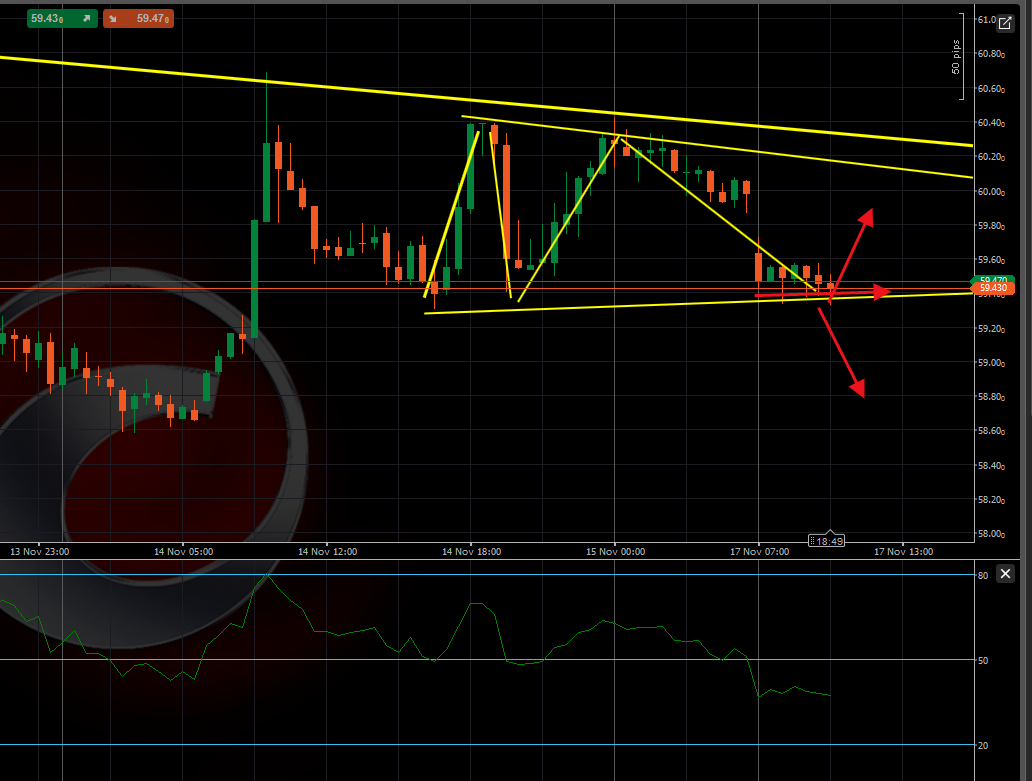Click the 59.60 price axis value
This screenshot has height=781, width=1032.
tap(991, 260)
